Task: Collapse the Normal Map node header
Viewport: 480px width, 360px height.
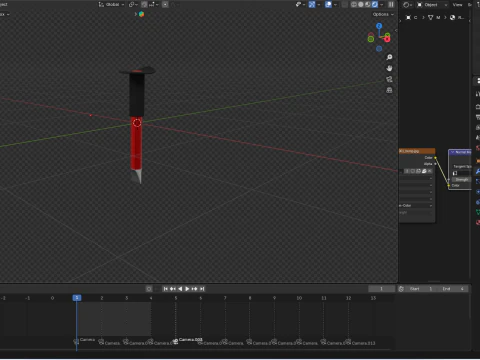Action: (452, 152)
